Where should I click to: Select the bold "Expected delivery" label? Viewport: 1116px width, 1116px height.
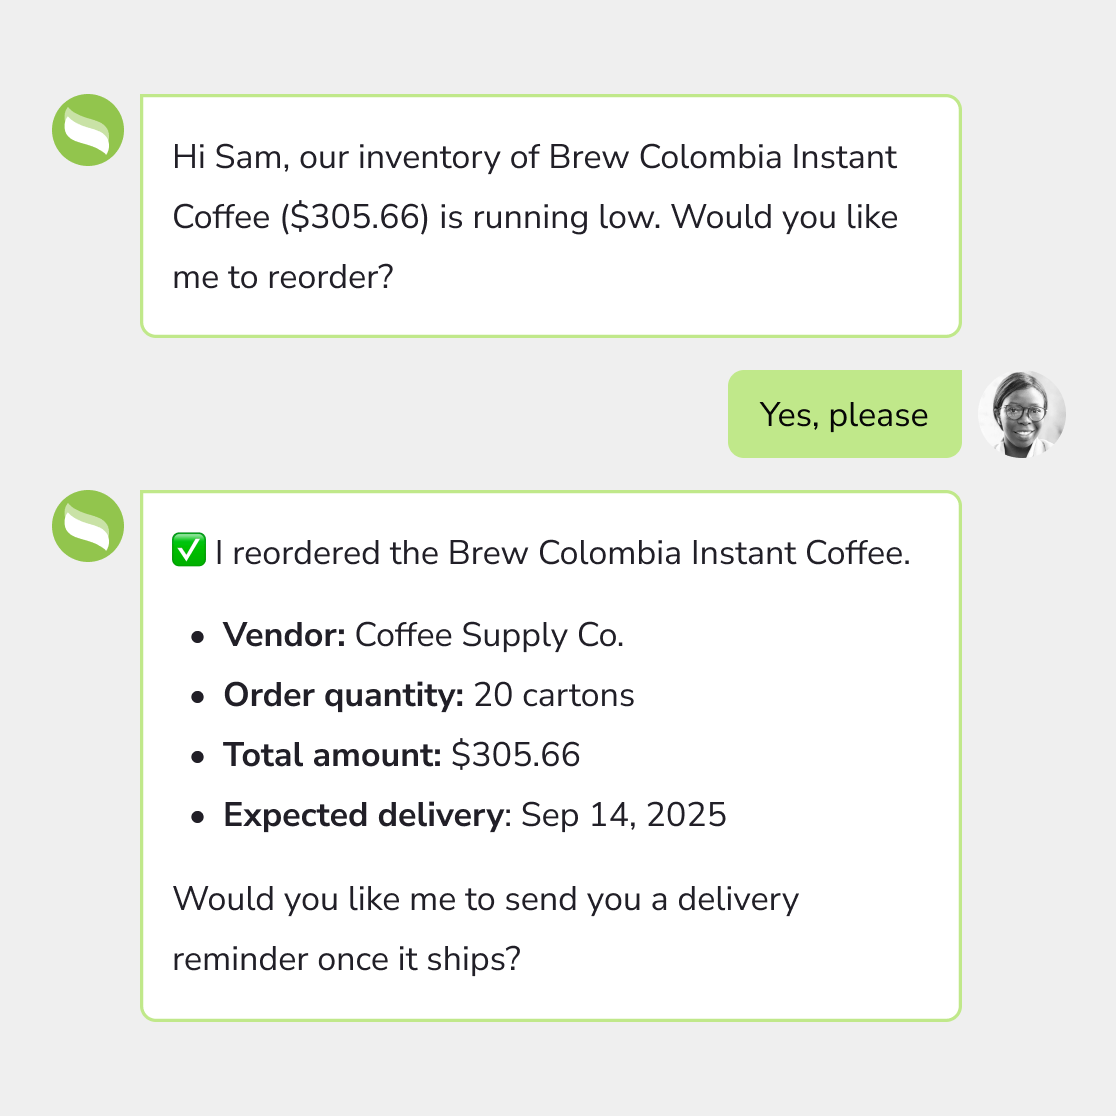click(362, 815)
